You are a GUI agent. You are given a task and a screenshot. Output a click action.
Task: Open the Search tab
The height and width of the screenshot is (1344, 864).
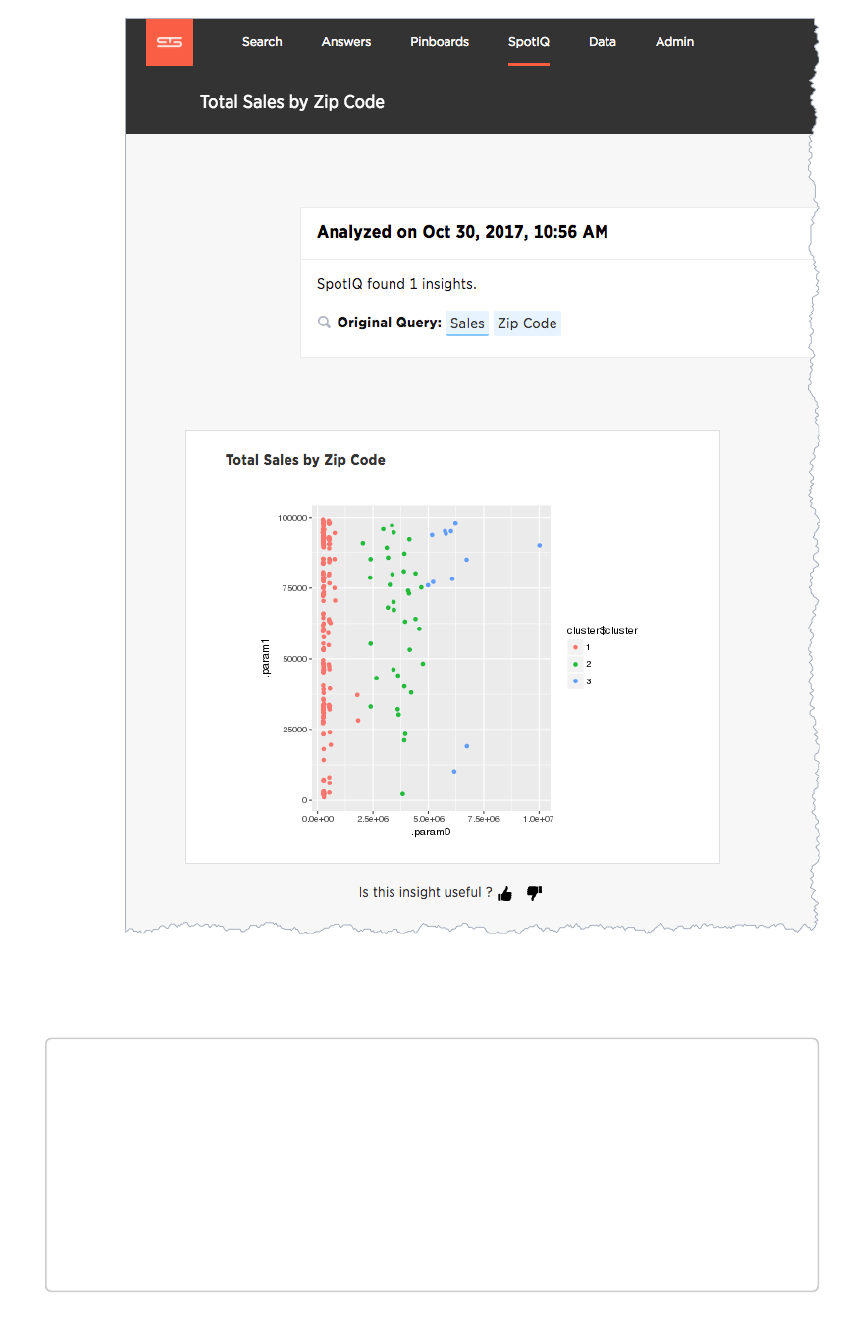click(x=262, y=42)
